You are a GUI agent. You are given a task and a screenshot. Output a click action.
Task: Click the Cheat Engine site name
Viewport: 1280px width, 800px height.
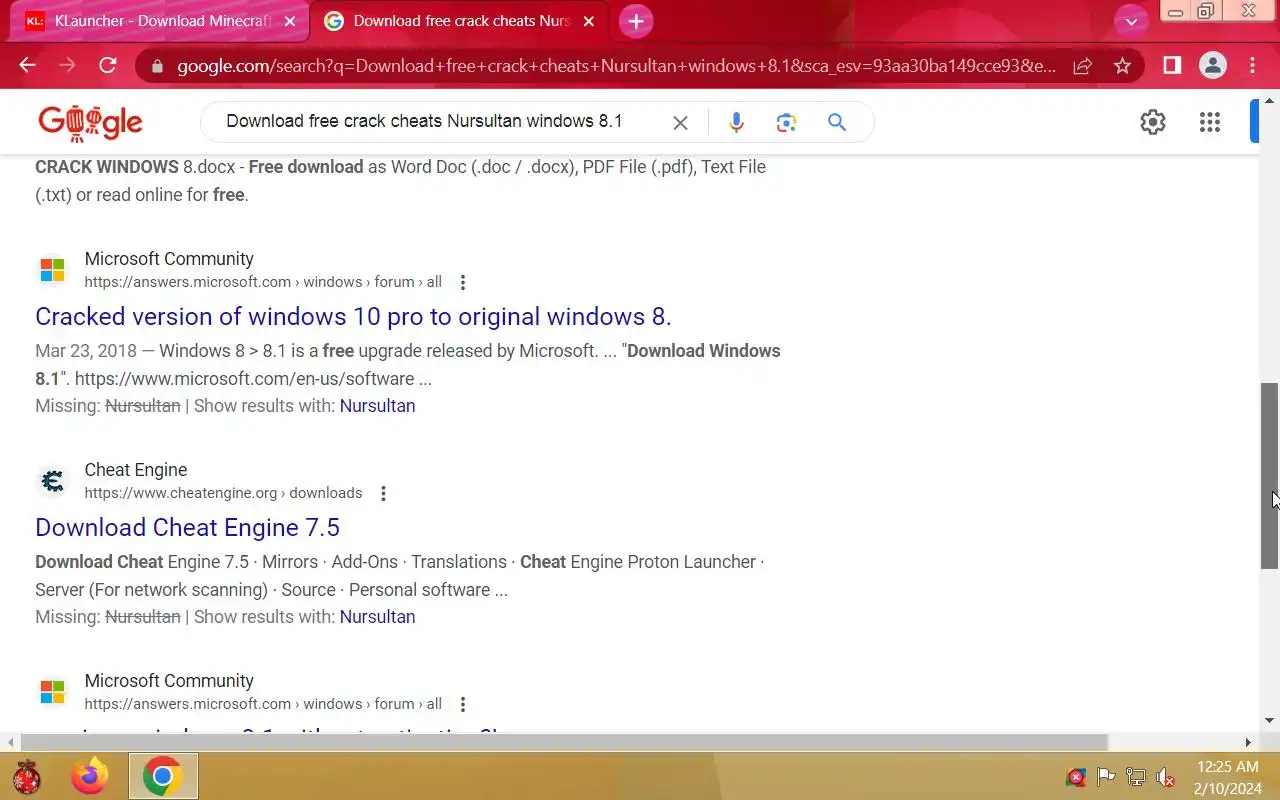tap(135, 470)
